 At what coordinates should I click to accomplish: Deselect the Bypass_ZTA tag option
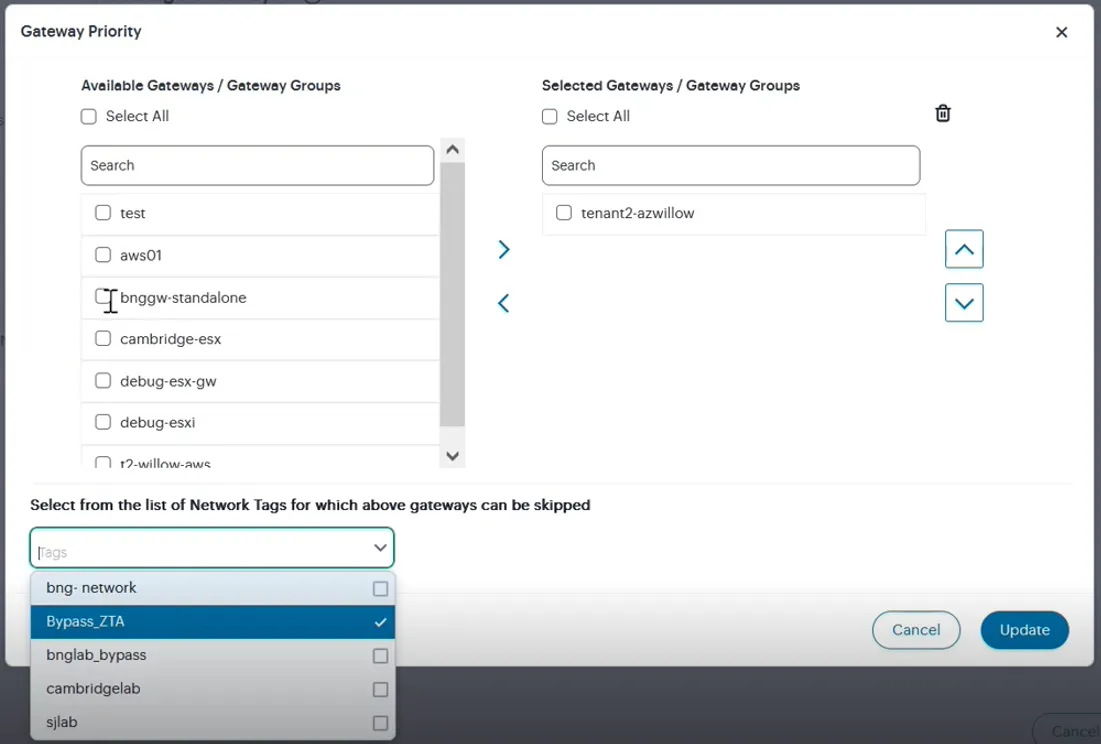click(x=213, y=622)
